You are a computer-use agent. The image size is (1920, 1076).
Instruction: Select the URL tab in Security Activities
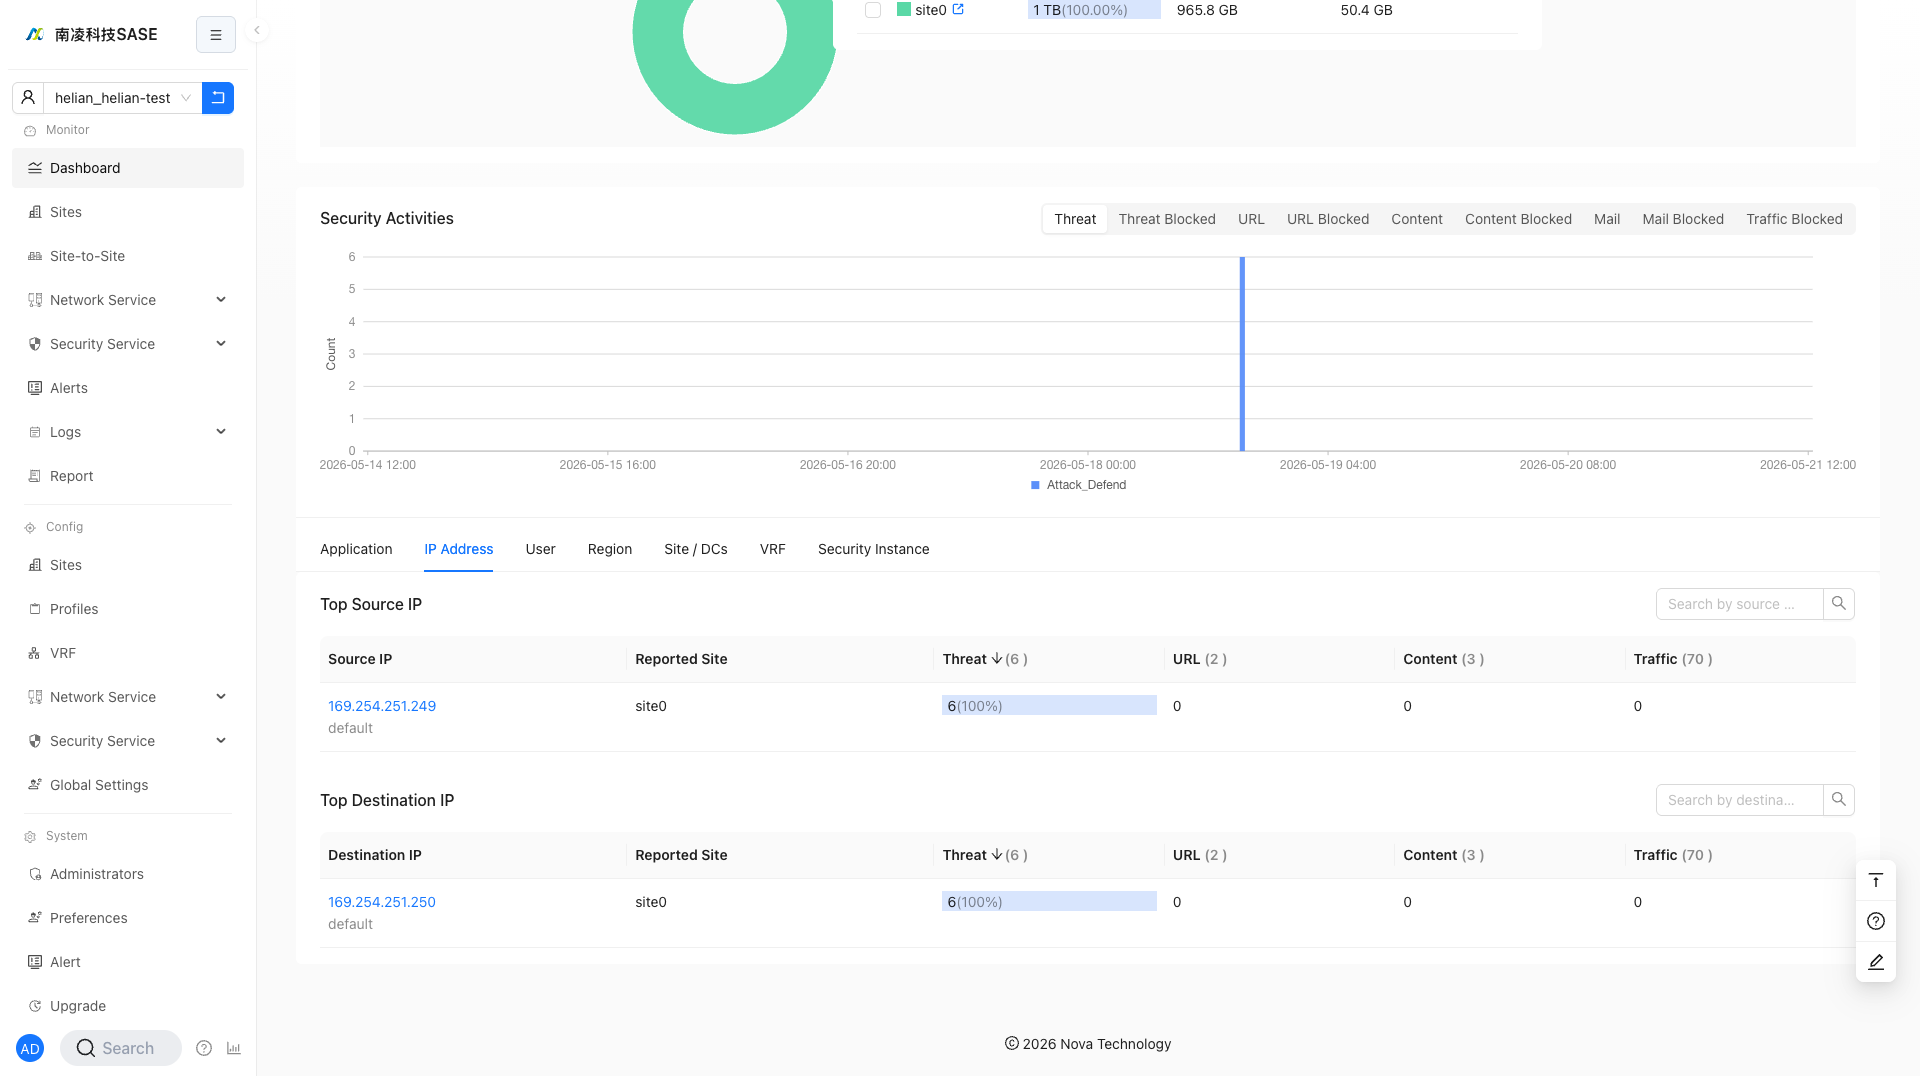point(1251,219)
